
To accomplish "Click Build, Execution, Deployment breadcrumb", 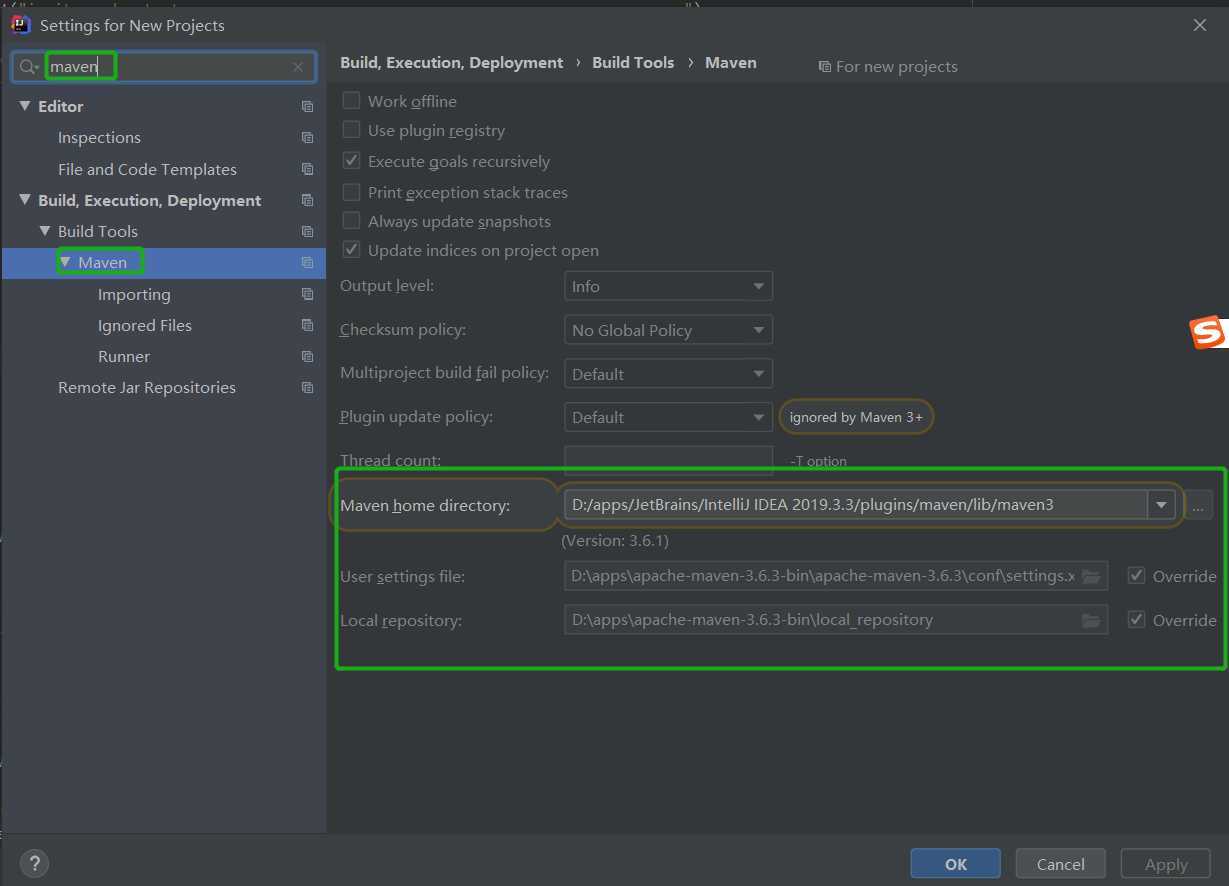I will [452, 62].
